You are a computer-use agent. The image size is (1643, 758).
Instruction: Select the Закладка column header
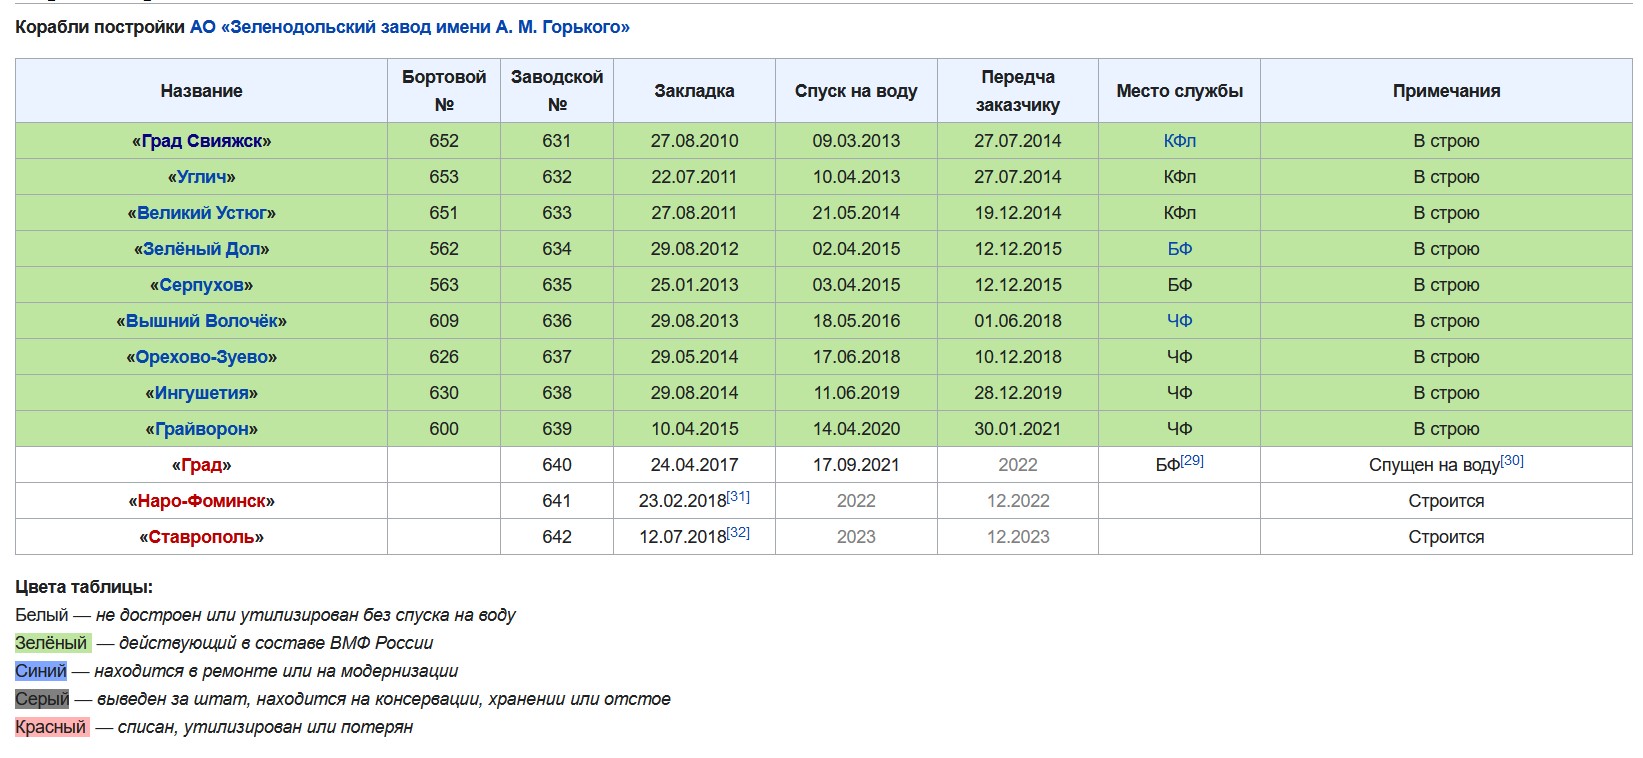click(694, 91)
